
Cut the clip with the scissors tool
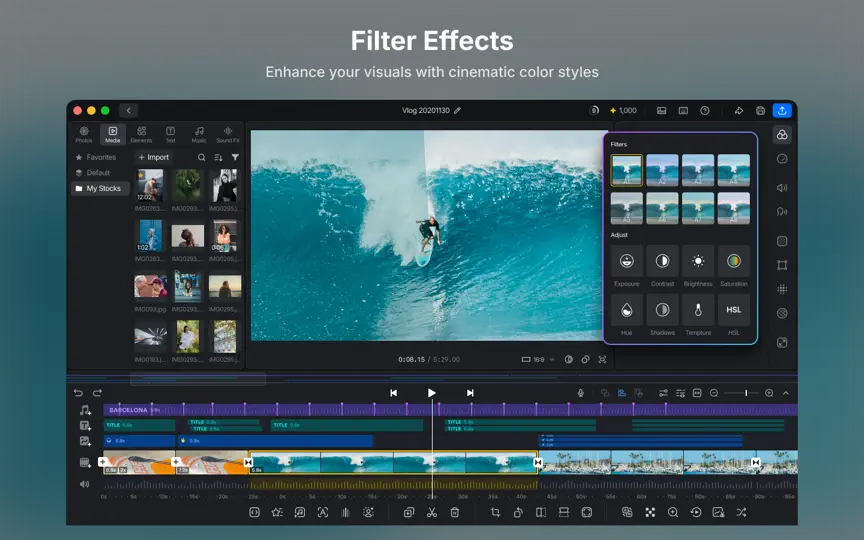[x=431, y=512]
